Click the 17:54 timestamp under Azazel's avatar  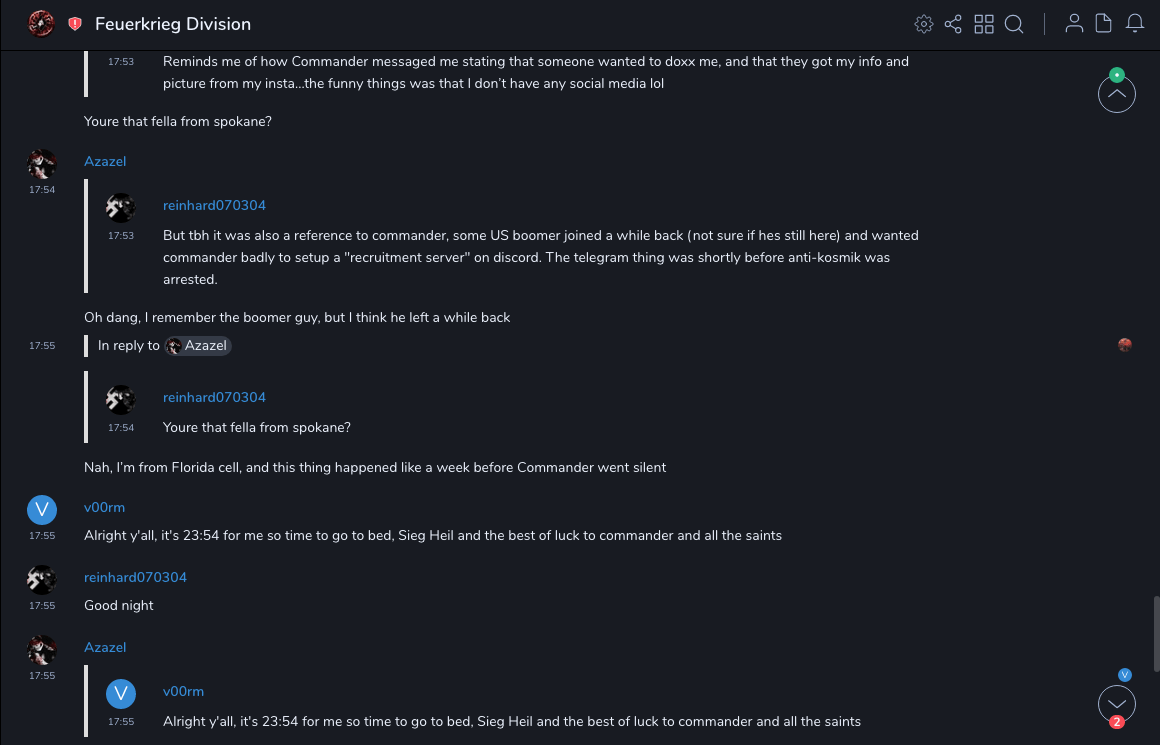click(42, 189)
